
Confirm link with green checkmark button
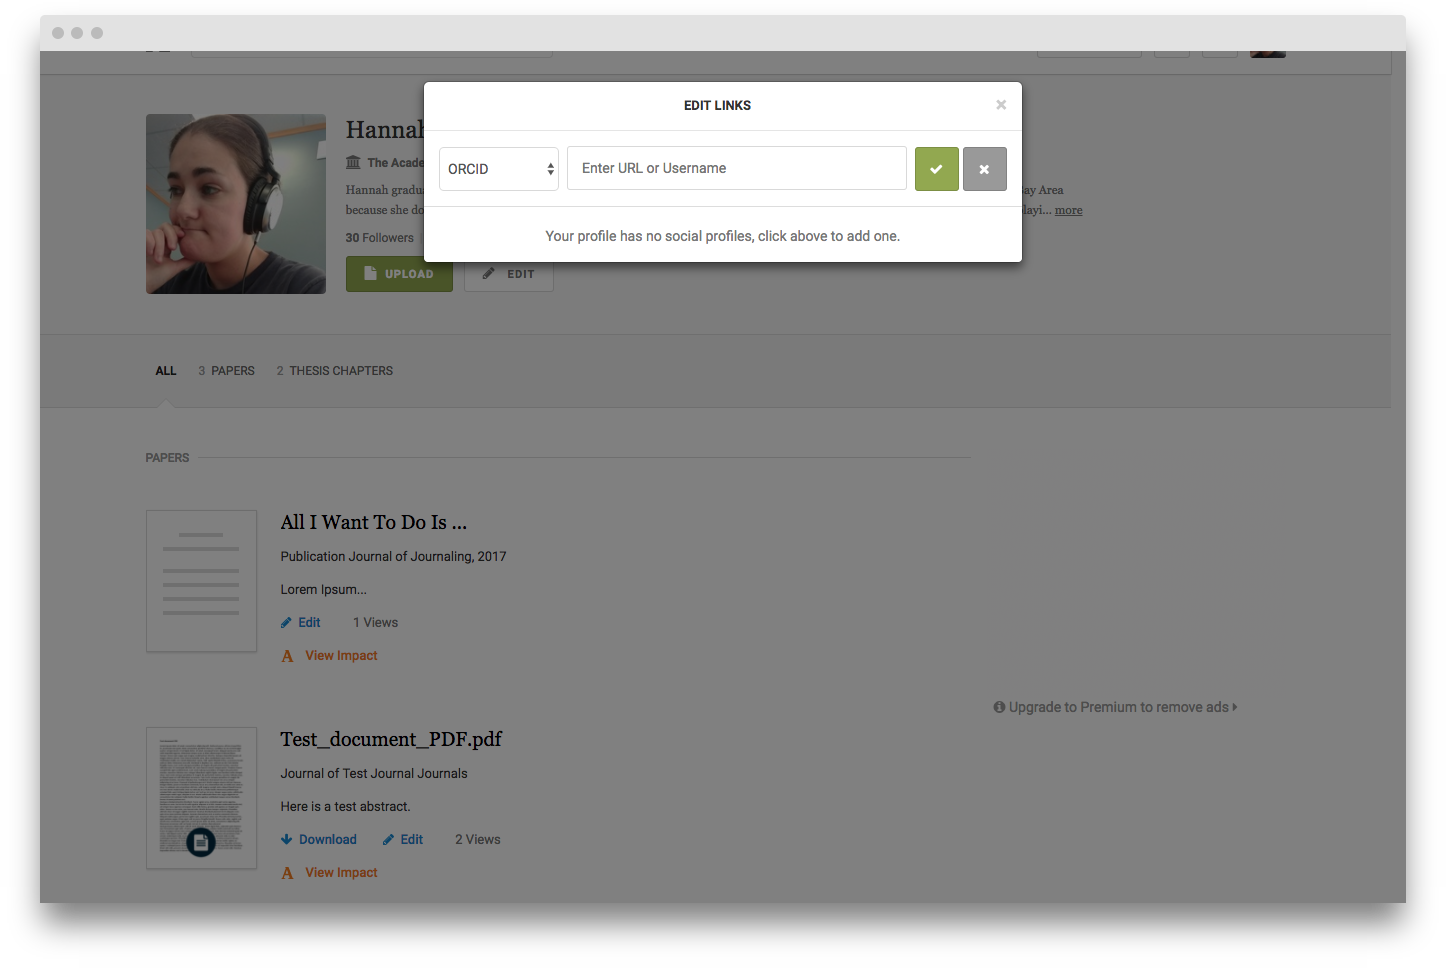(x=936, y=169)
